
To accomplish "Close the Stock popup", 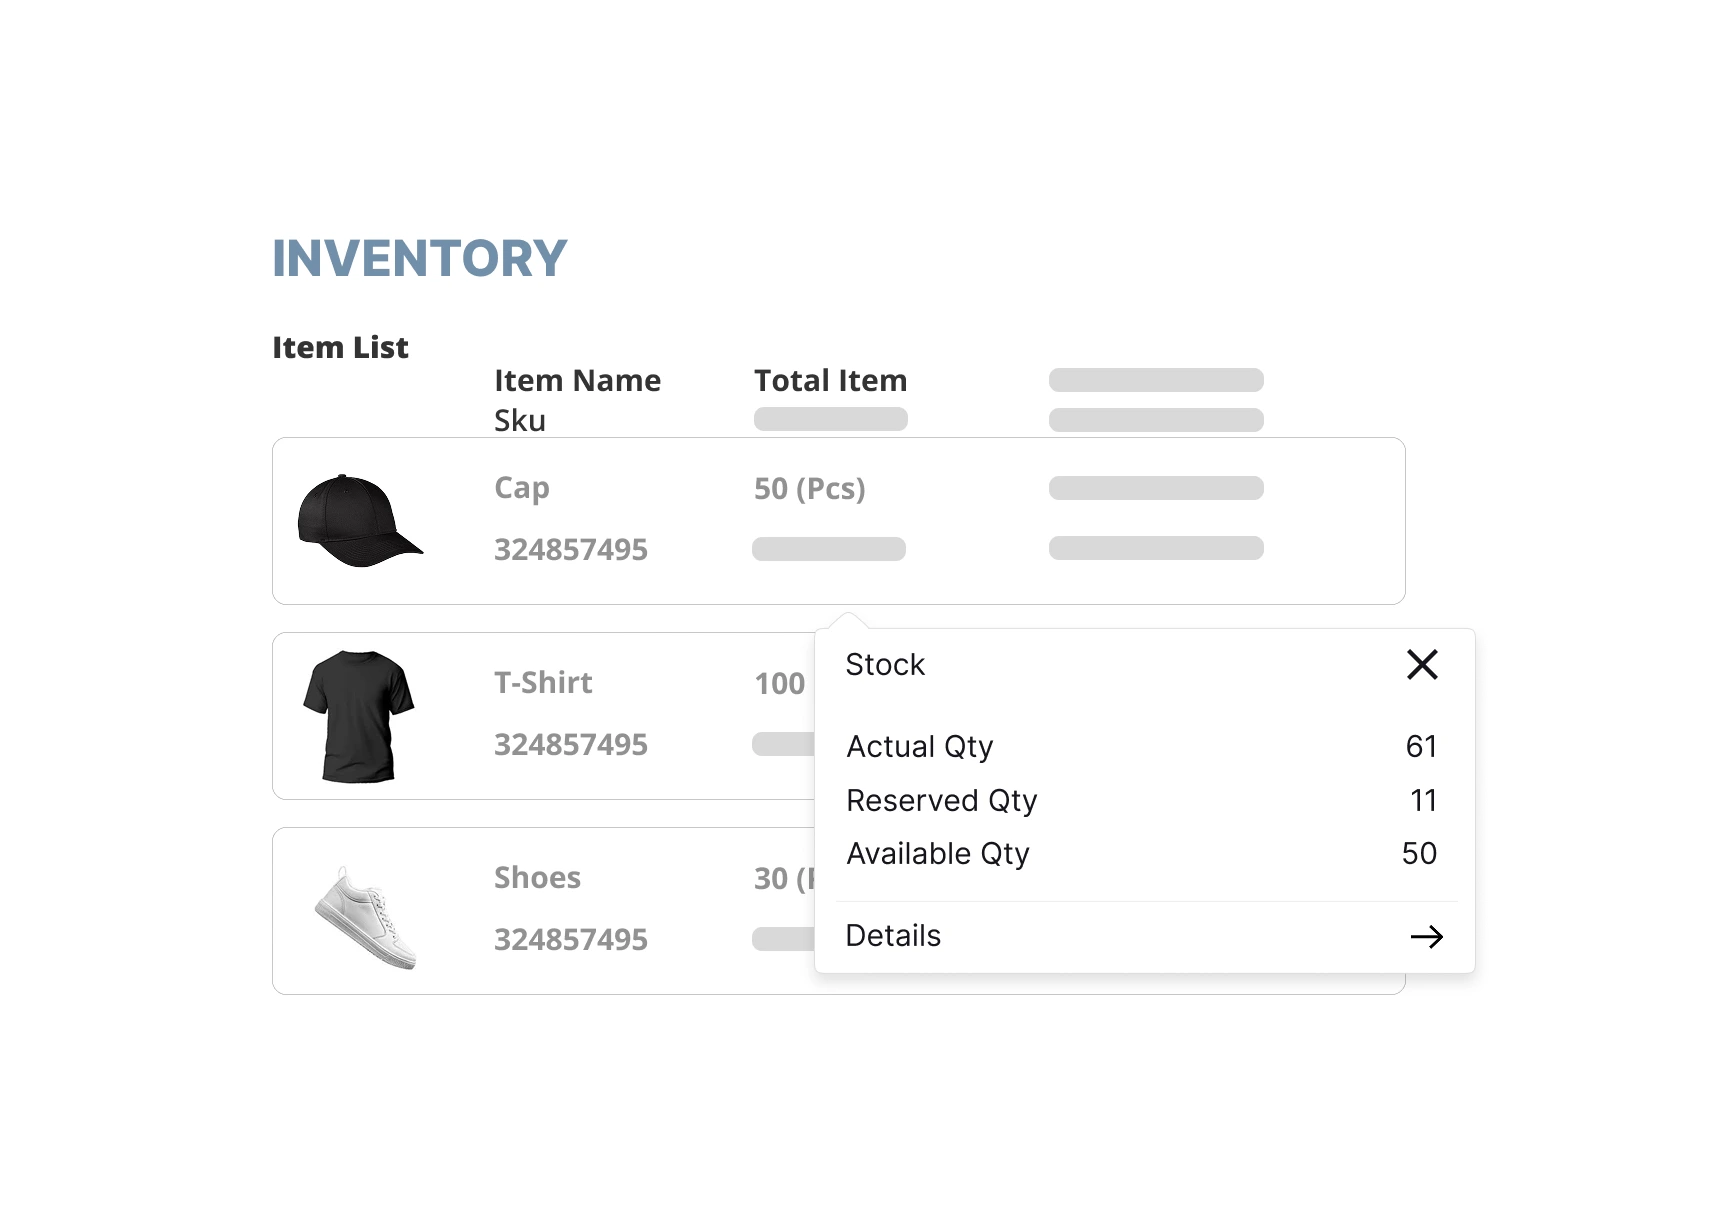I will [x=1422, y=665].
